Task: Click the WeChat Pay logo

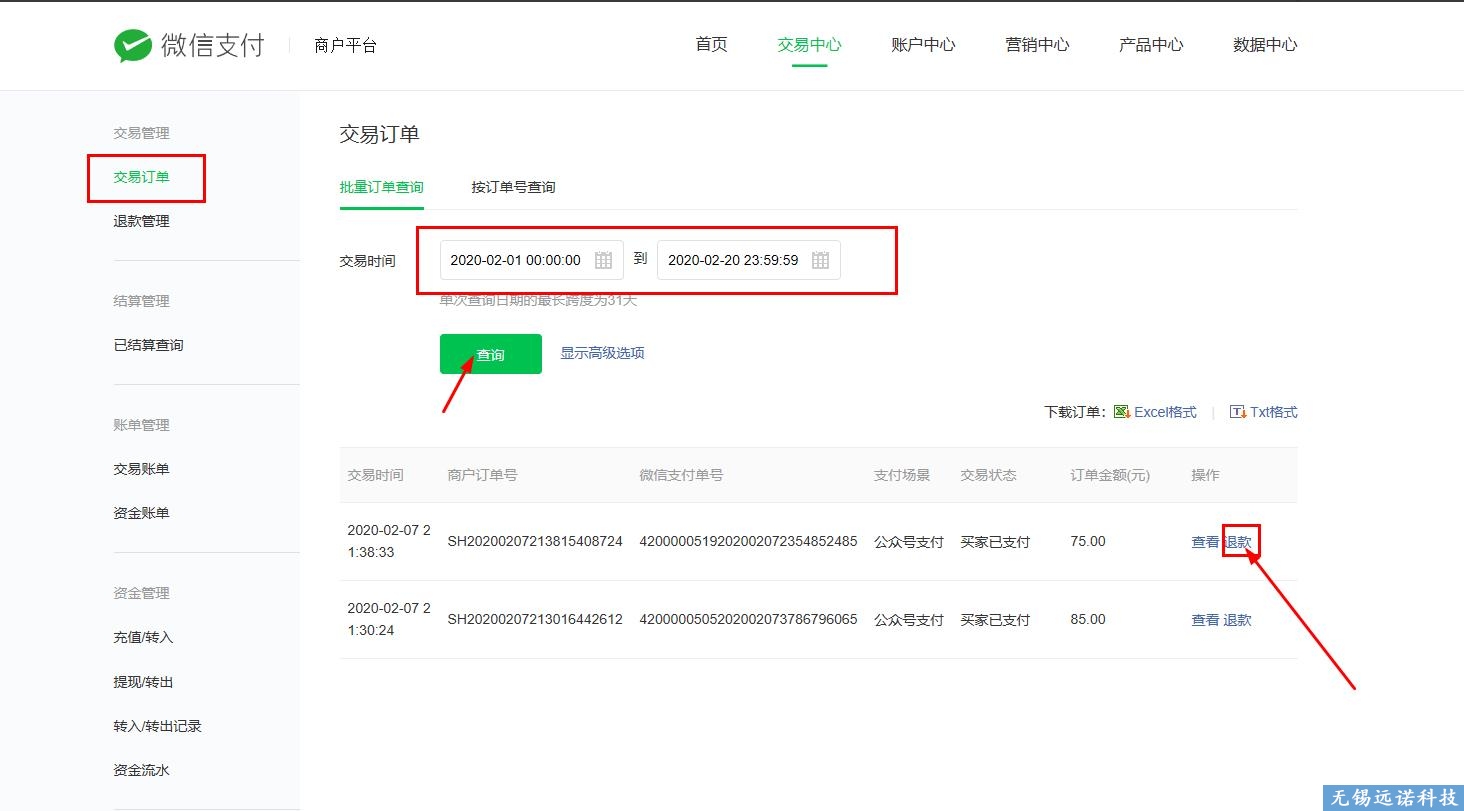Action: click(x=189, y=45)
